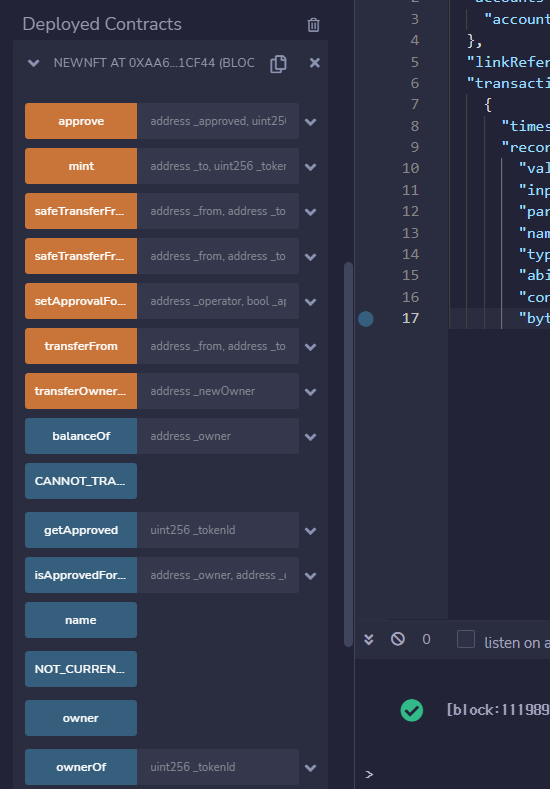Click the ownerOf call button
550x789 pixels.
point(81,767)
